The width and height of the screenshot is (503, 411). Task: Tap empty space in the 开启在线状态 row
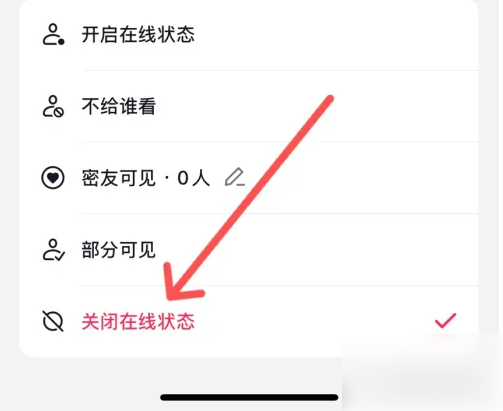(x=333, y=35)
